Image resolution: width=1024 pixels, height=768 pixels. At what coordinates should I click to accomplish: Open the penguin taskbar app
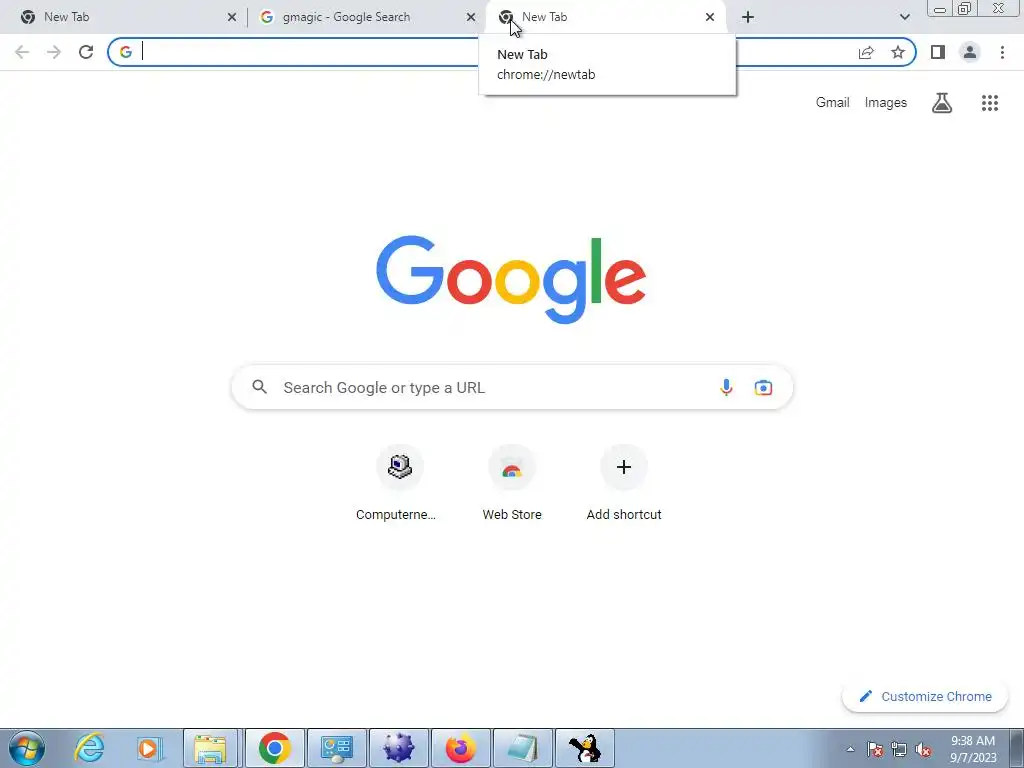point(584,748)
